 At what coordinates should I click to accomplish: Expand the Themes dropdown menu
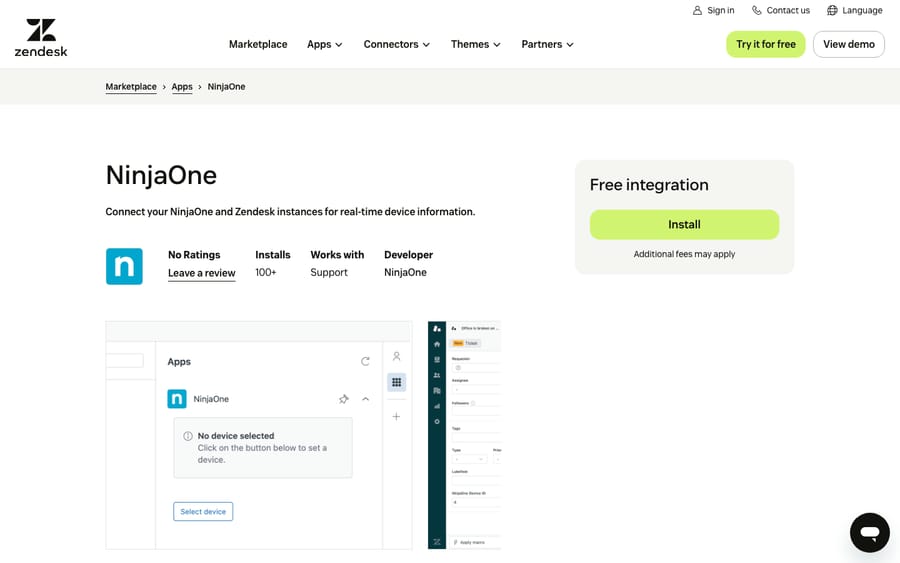click(476, 44)
